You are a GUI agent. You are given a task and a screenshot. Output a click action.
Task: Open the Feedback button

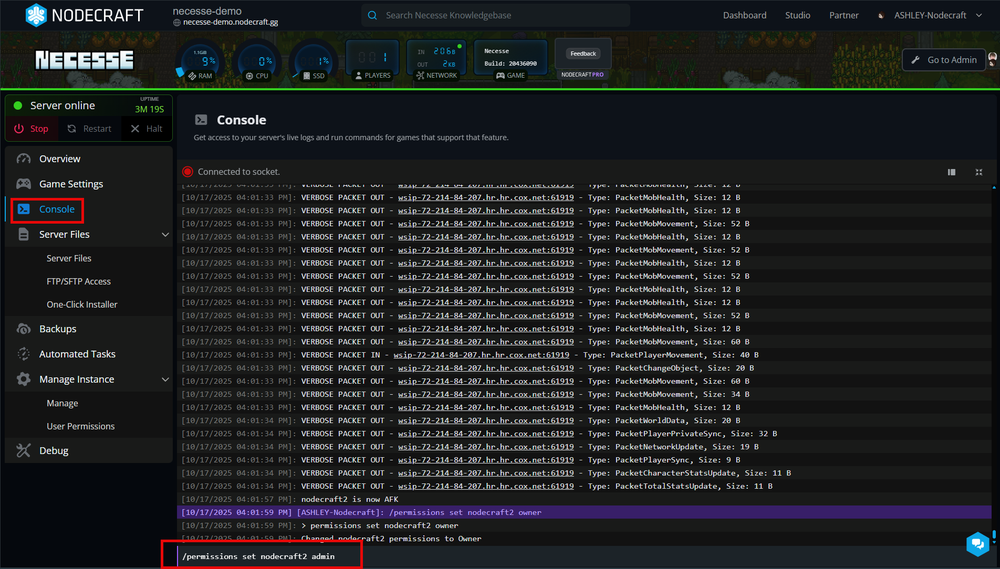[x=582, y=53]
